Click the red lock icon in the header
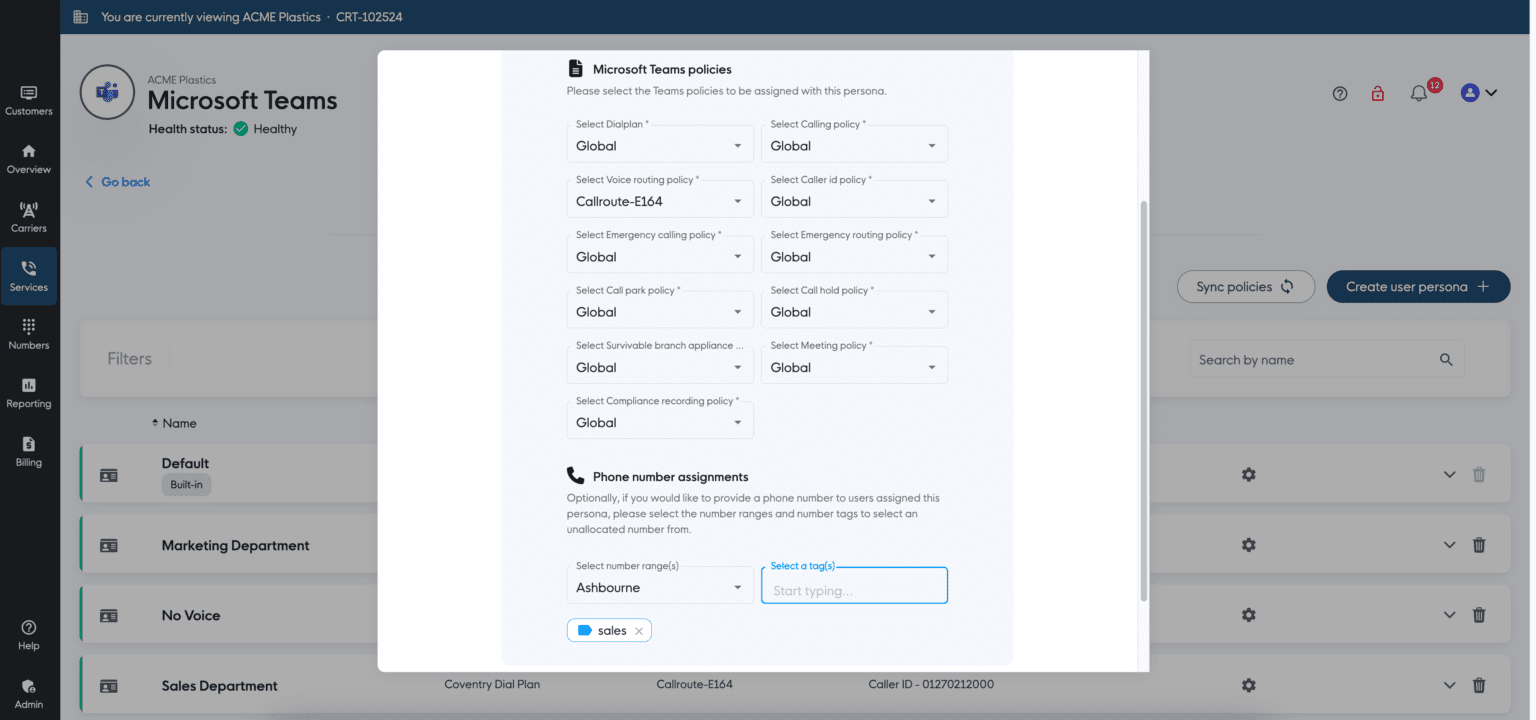Screen dimensions: 1536x720 (1378, 92)
